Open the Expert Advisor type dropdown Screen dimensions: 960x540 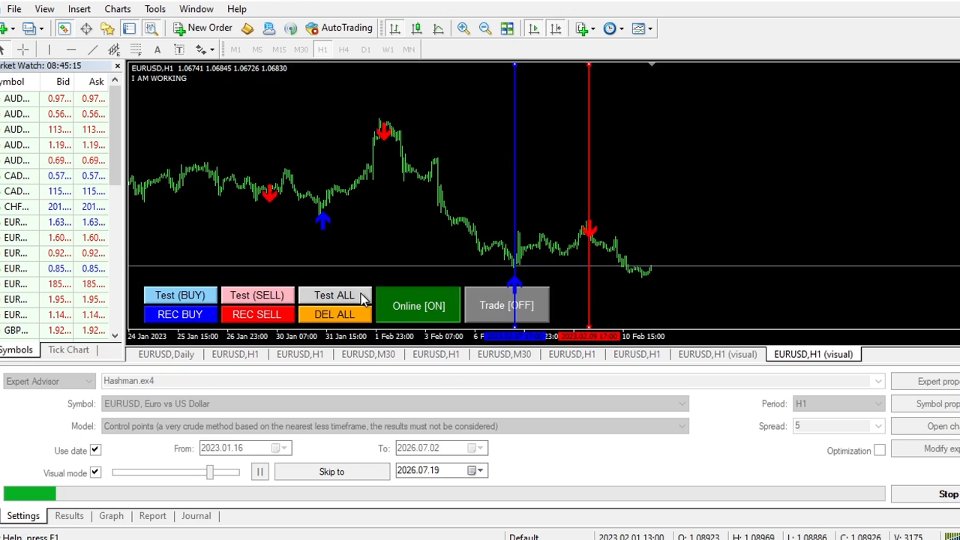[x=49, y=381]
